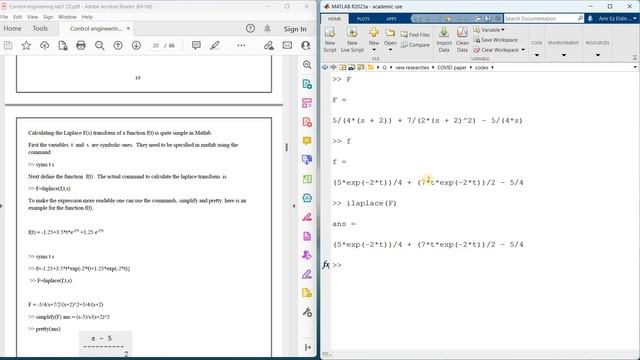Open the Clear Workspace dropdown arrow
The width and height of the screenshot is (640, 360).
pyautogui.click(x=523, y=50)
